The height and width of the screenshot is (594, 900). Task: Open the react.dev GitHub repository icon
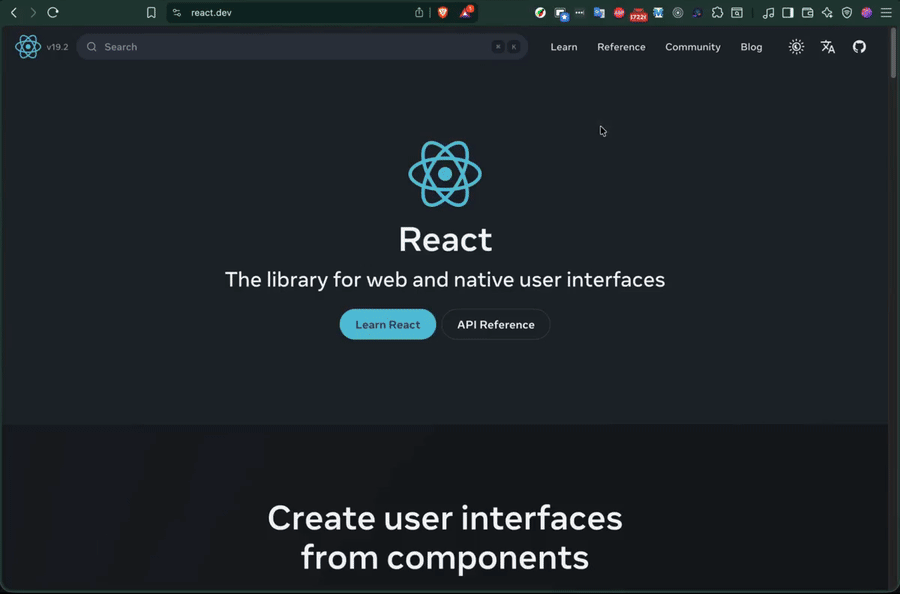(859, 46)
